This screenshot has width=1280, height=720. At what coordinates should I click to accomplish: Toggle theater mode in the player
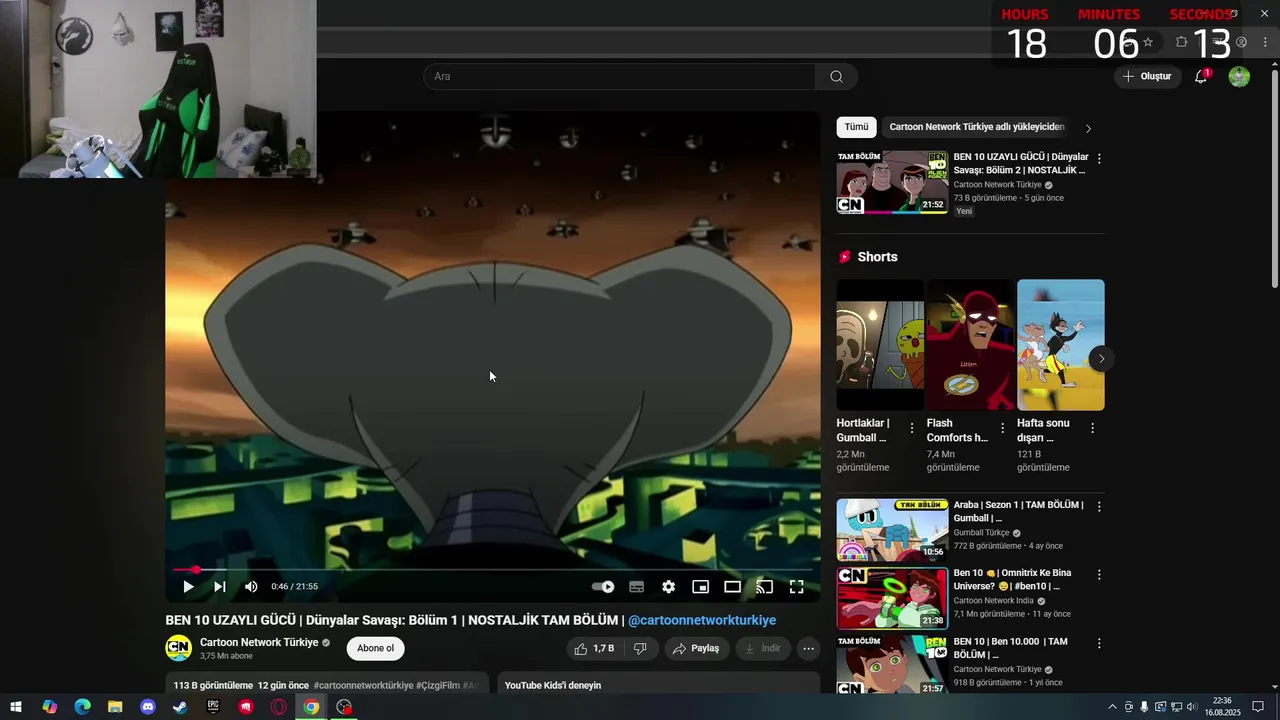[x=732, y=587]
